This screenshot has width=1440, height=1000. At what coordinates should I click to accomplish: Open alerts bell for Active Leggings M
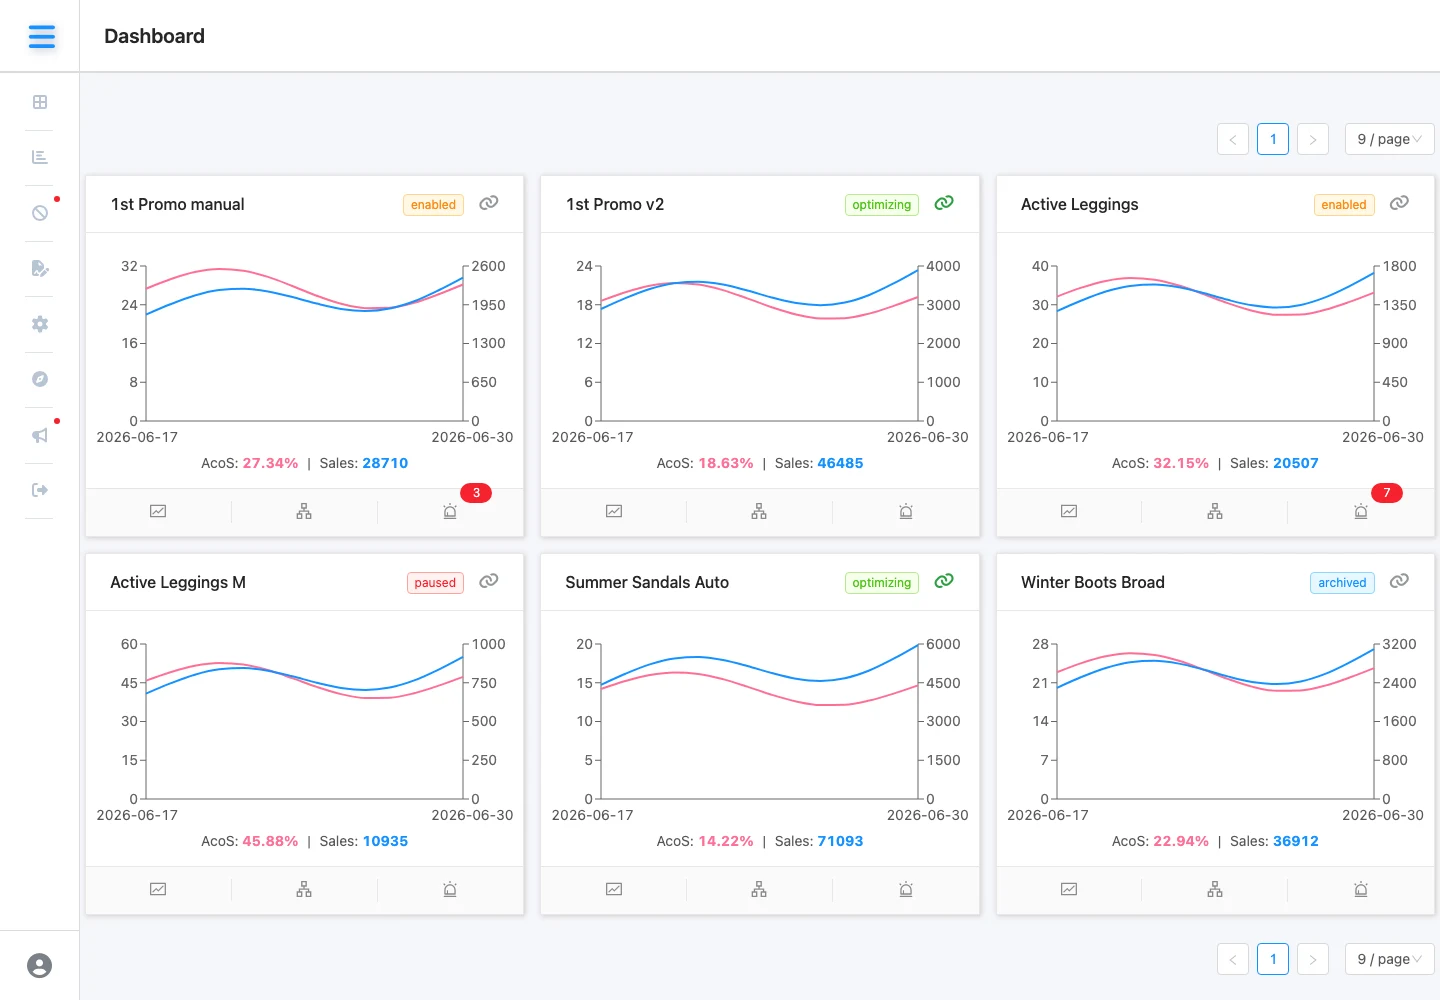coord(450,889)
